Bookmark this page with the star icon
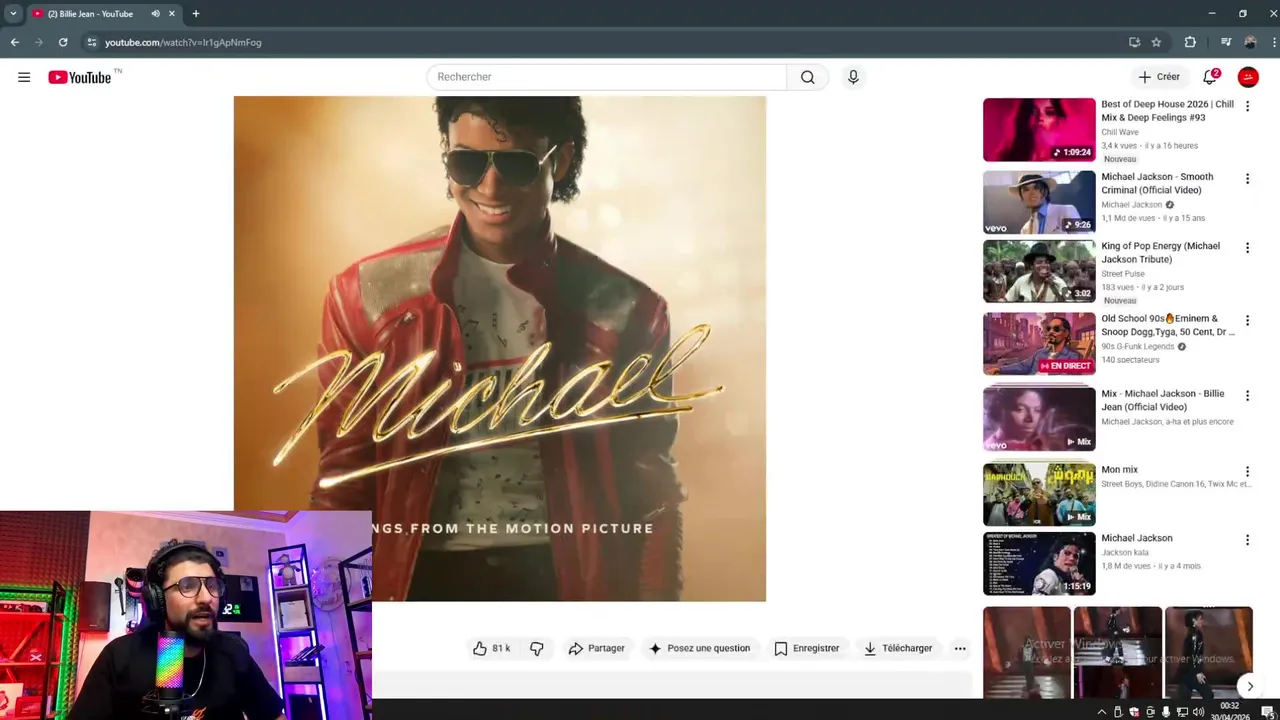 pyautogui.click(x=1156, y=42)
